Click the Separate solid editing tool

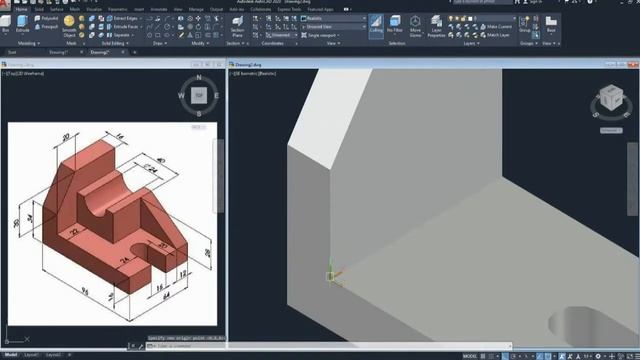click(119, 35)
